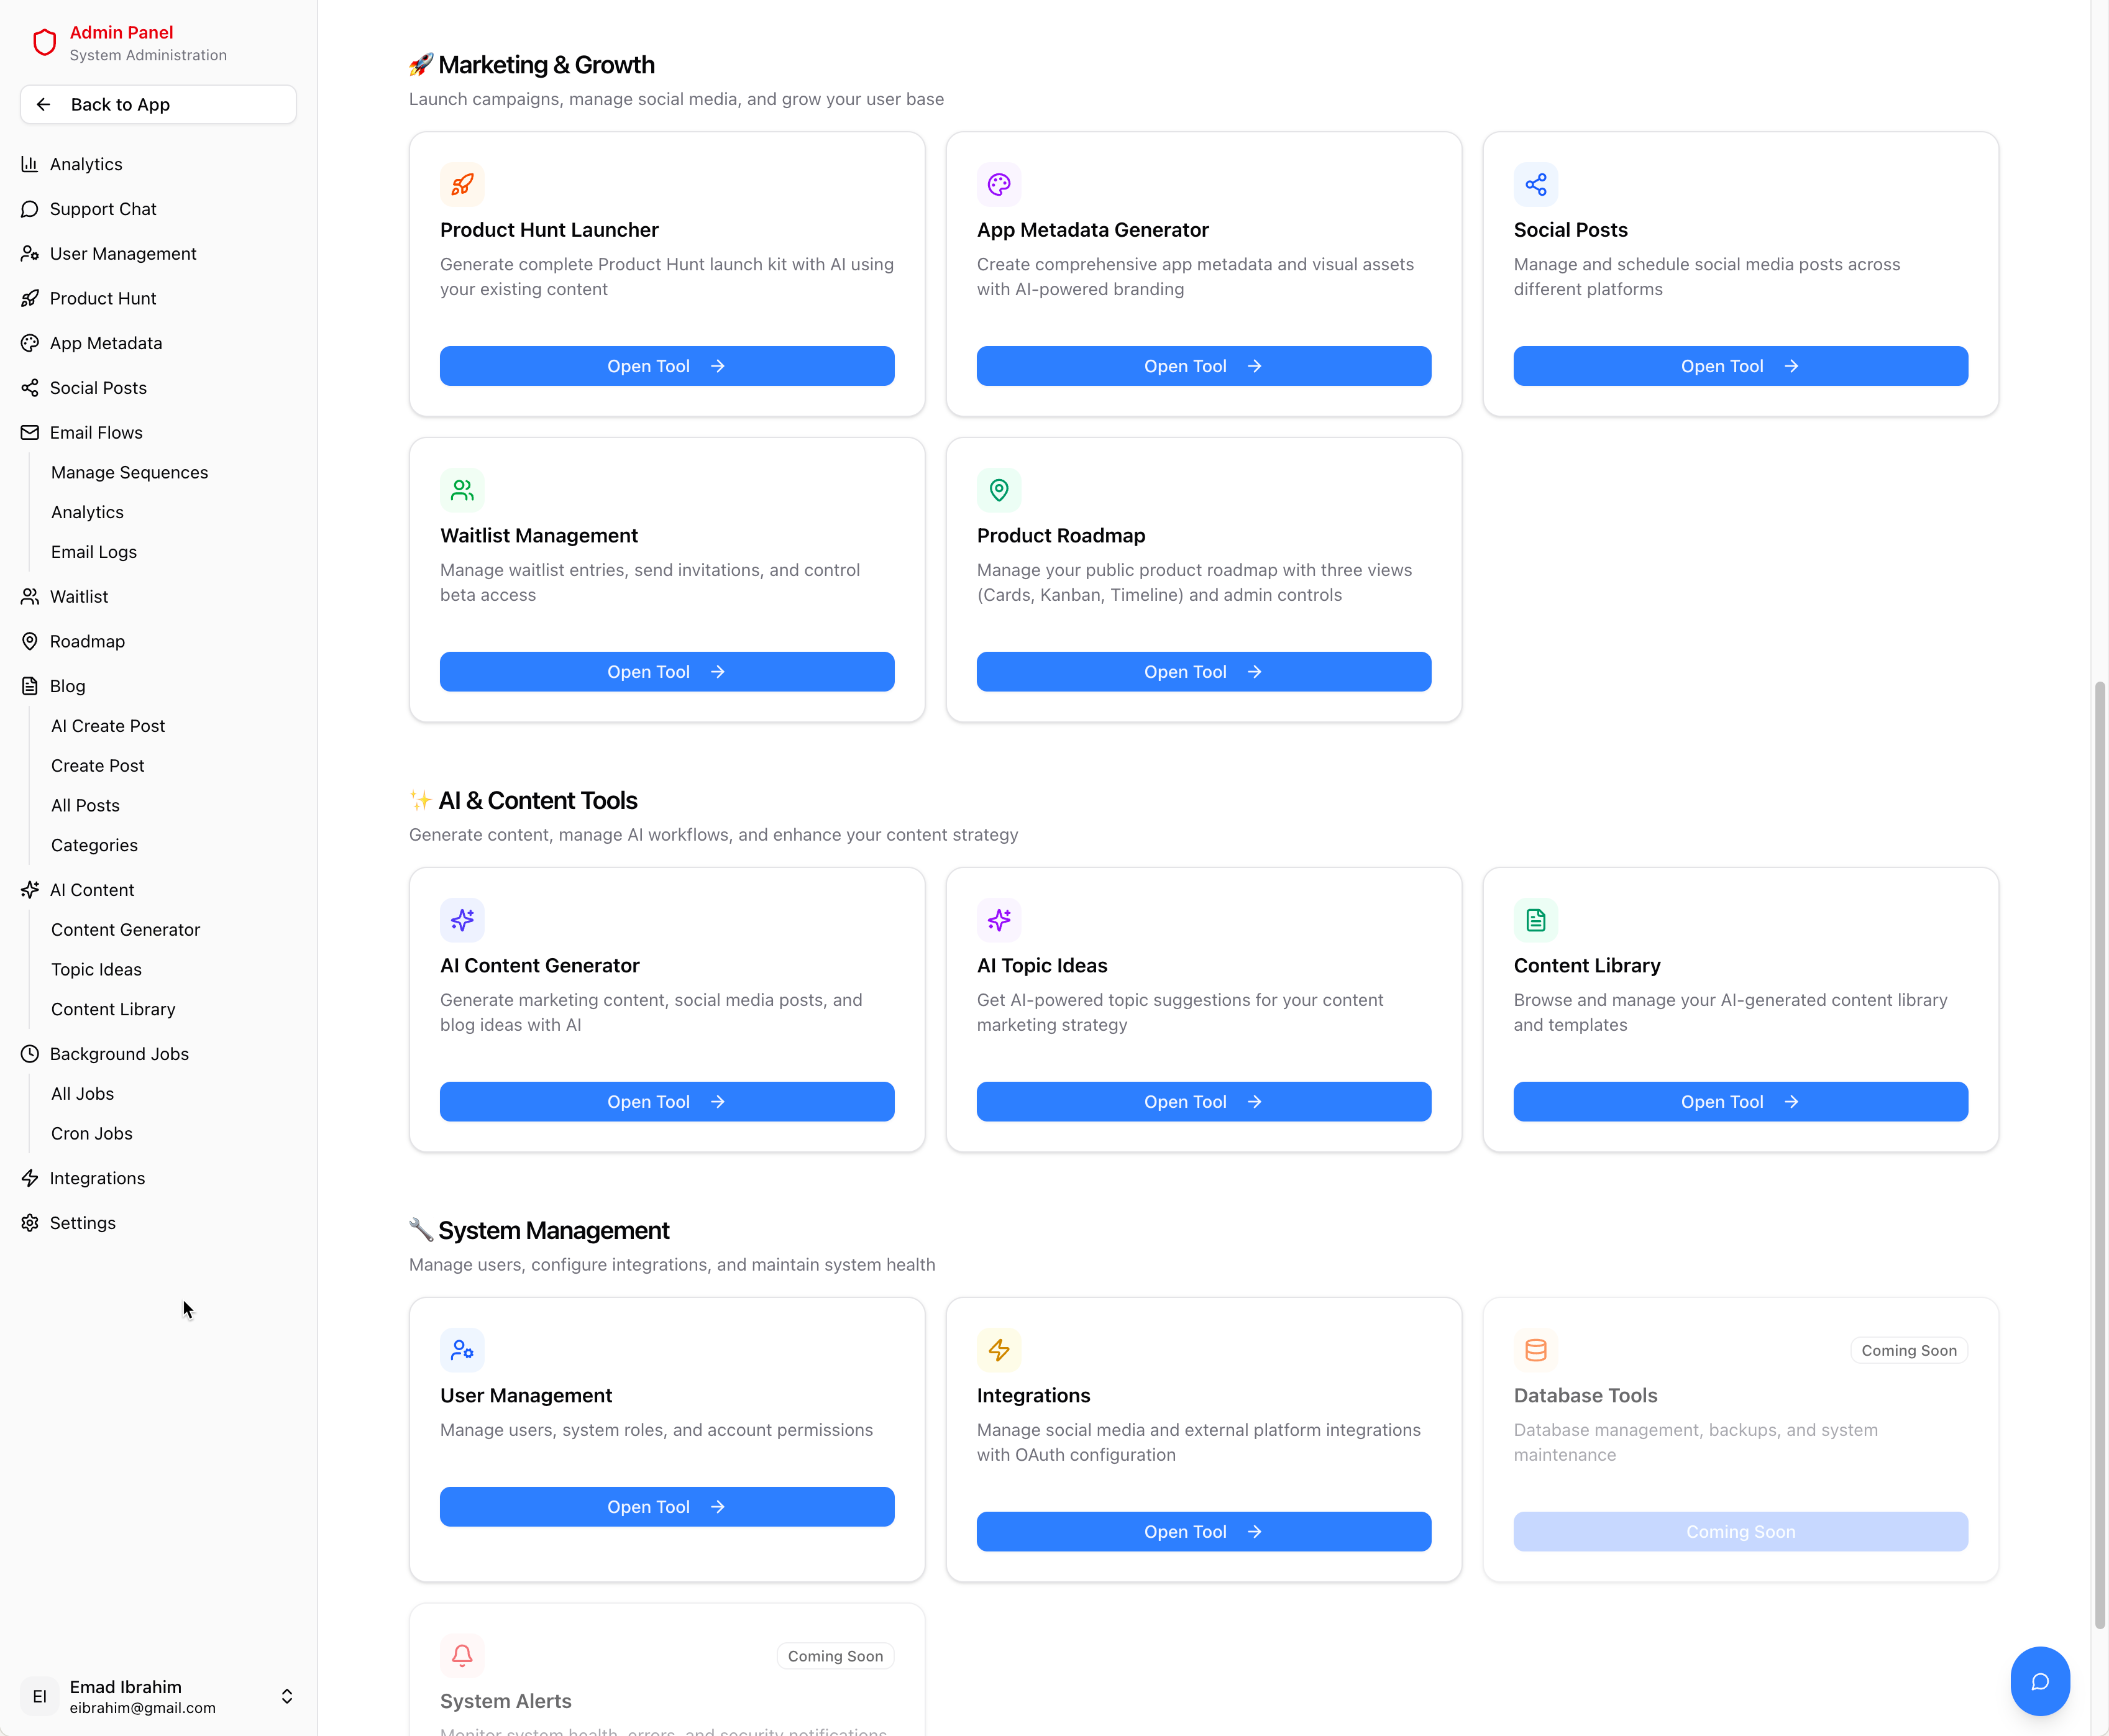Select the Social Posts share icon in sidebar
Viewport: 2109px width, 1736px height.
tap(30, 388)
